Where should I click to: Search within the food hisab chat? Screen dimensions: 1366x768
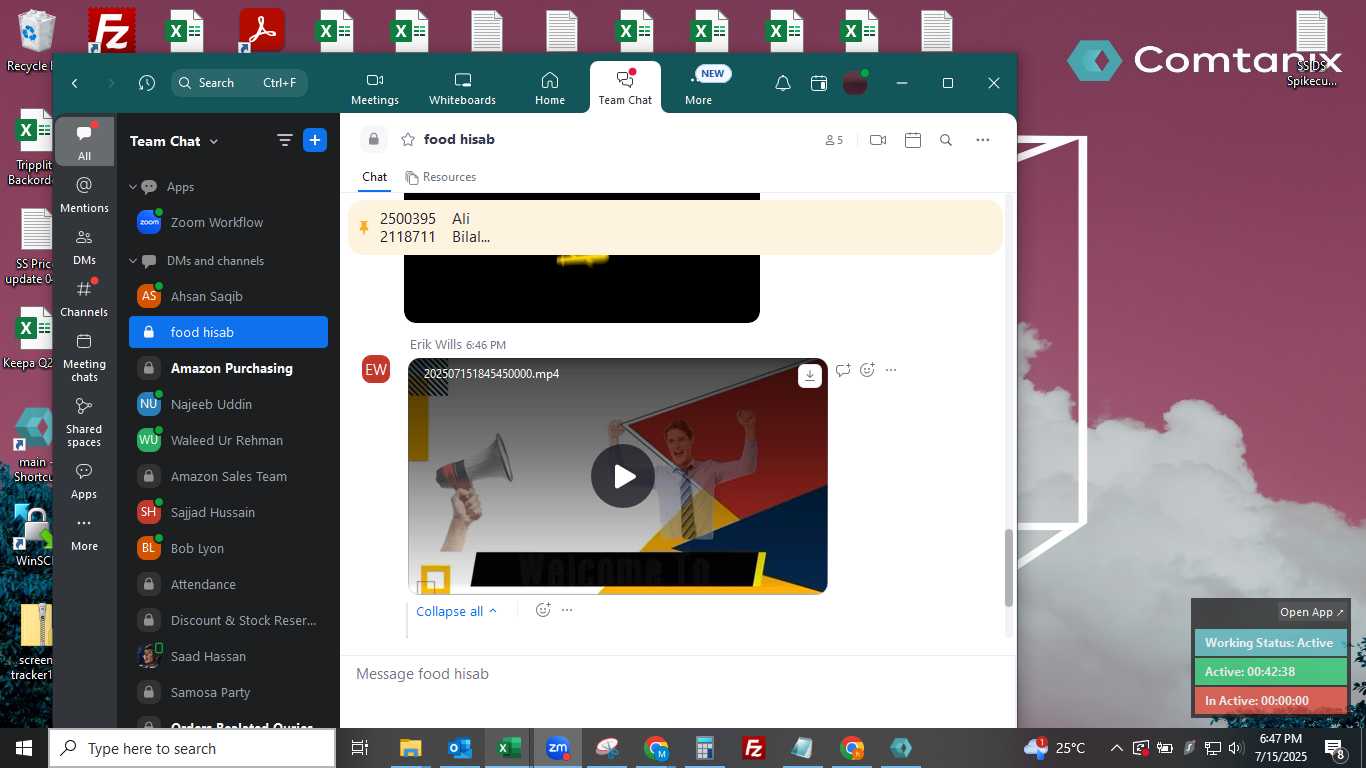click(946, 140)
